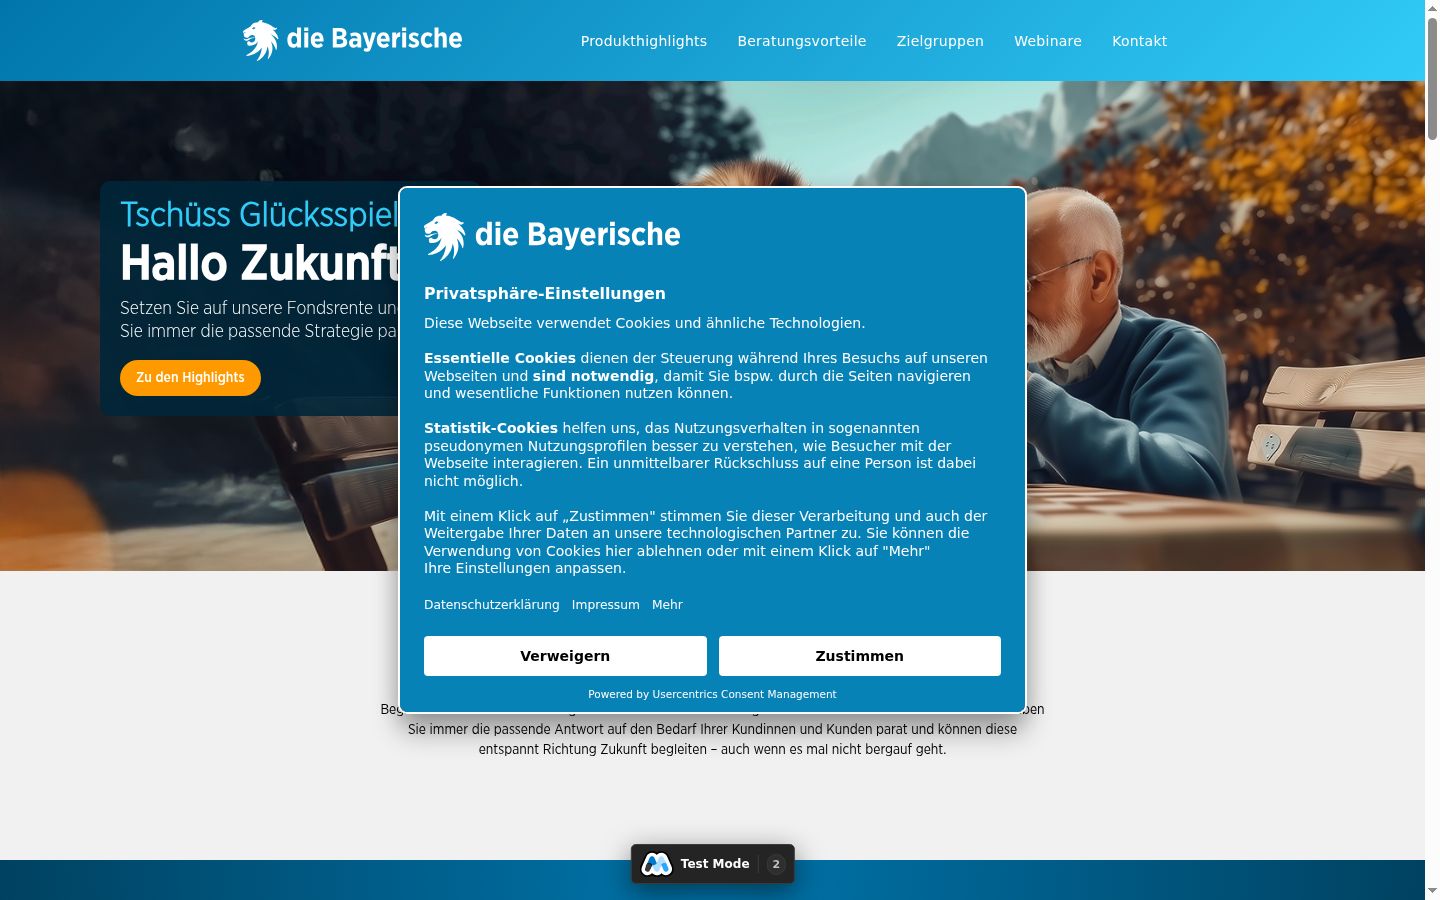
Task: Click the Test Mode counter showing 2
Action: pos(776,864)
